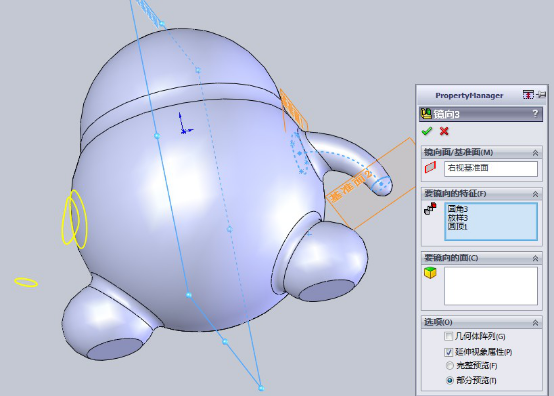
Task: Cancel the mirror with the red X
Action: point(444,131)
